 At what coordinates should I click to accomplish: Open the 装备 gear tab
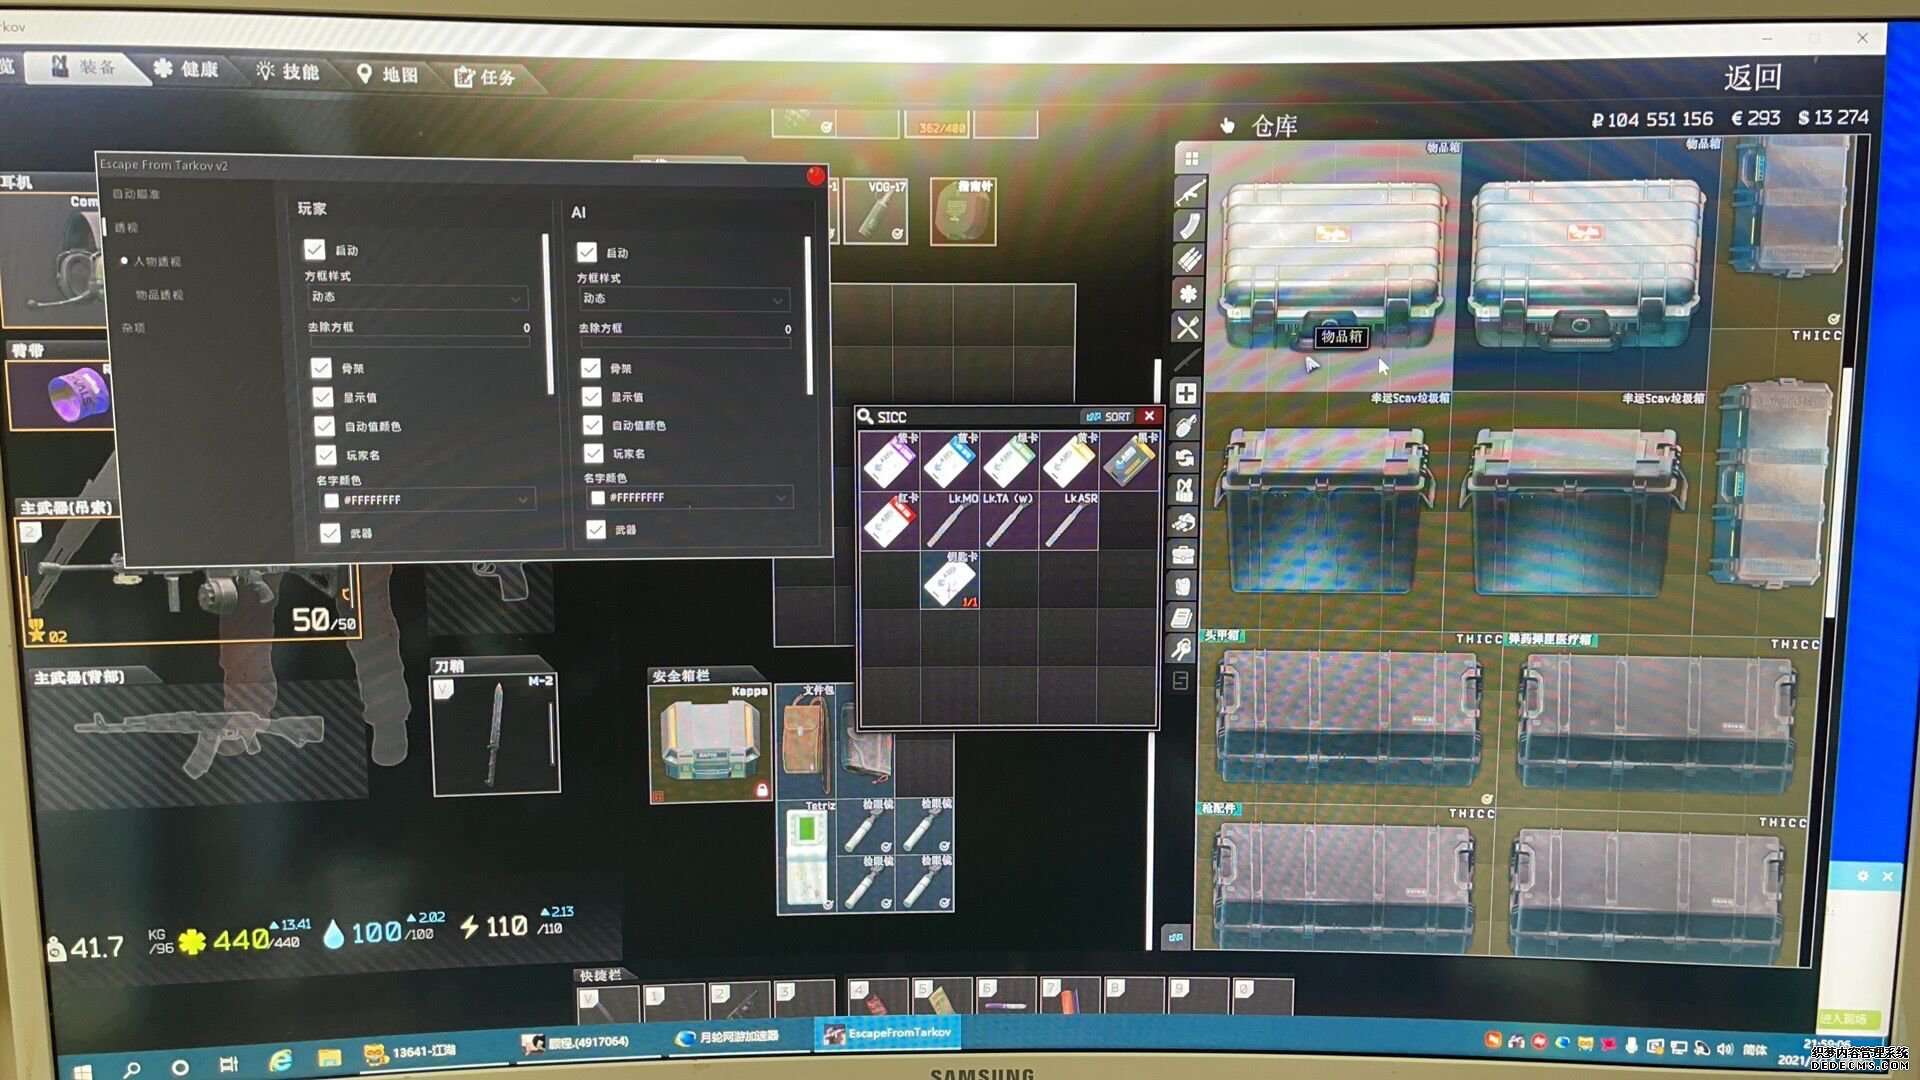point(86,67)
